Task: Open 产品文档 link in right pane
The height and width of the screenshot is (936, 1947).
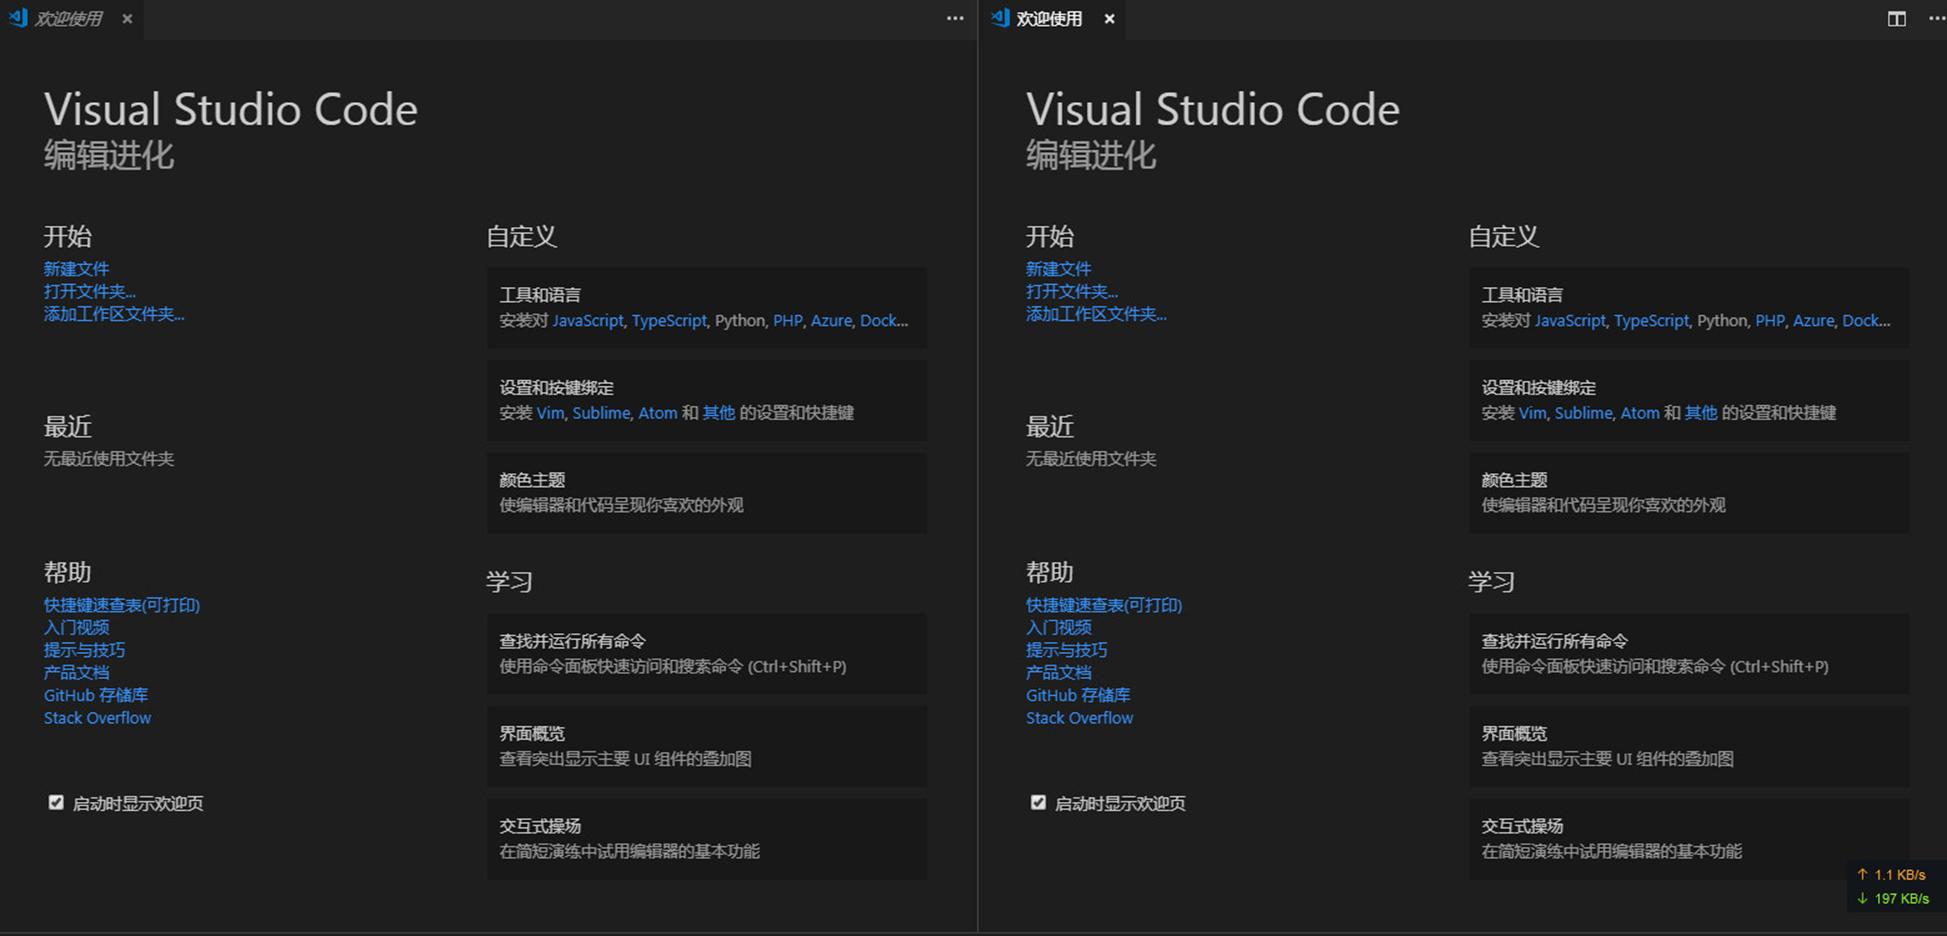Action: [1058, 672]
